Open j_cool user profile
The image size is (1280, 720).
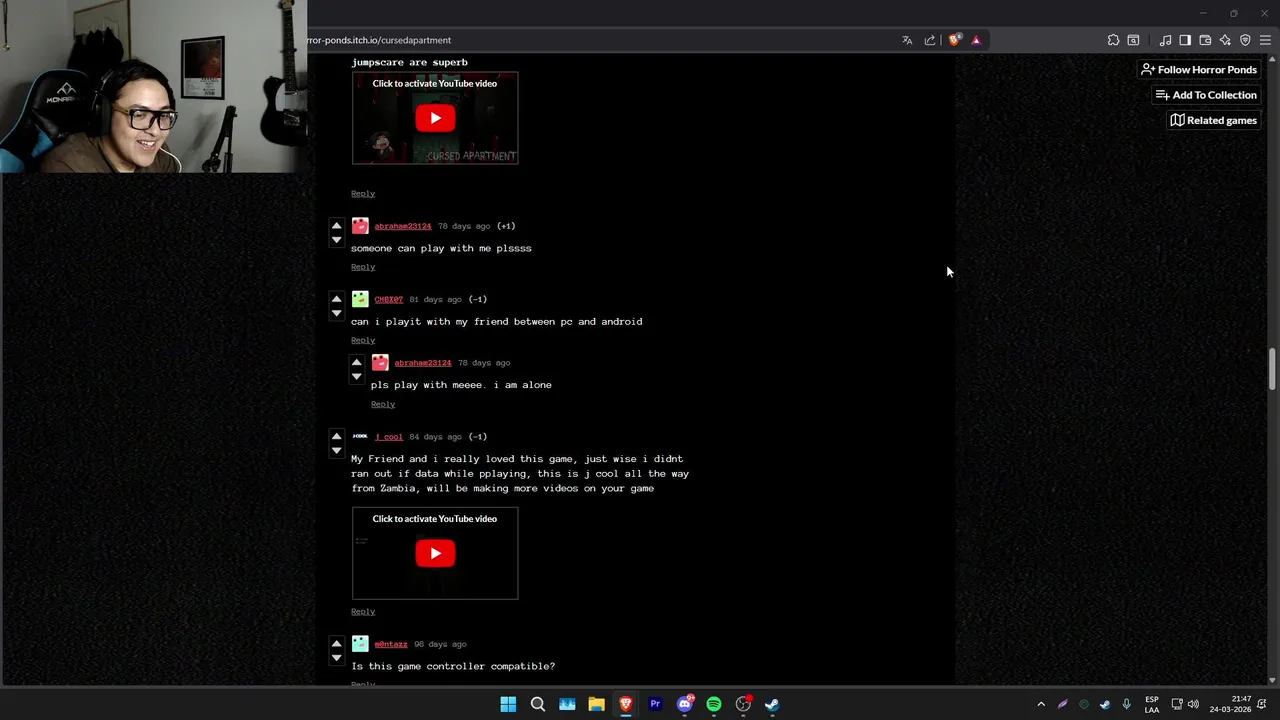click(389, 437)
